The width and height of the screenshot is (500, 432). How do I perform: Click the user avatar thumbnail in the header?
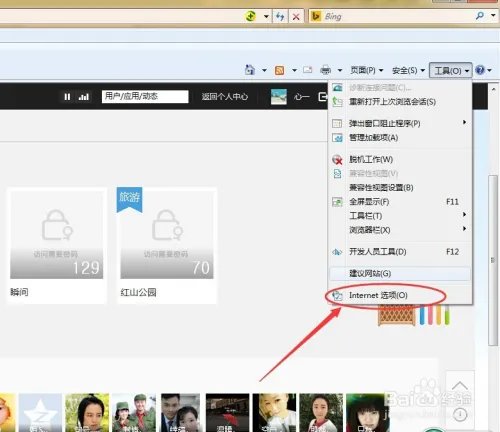[279, 97]
